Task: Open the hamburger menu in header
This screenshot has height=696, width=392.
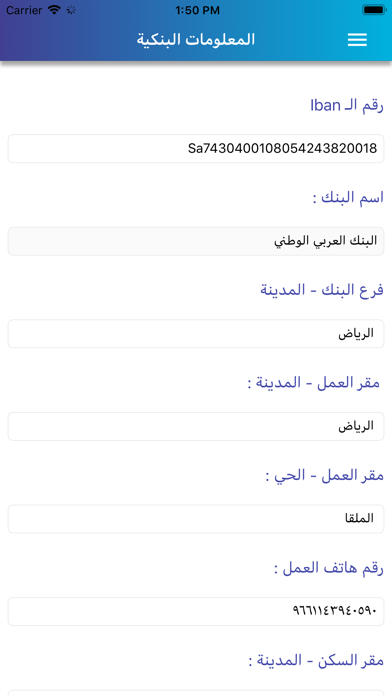Action: tap(357, 40)
